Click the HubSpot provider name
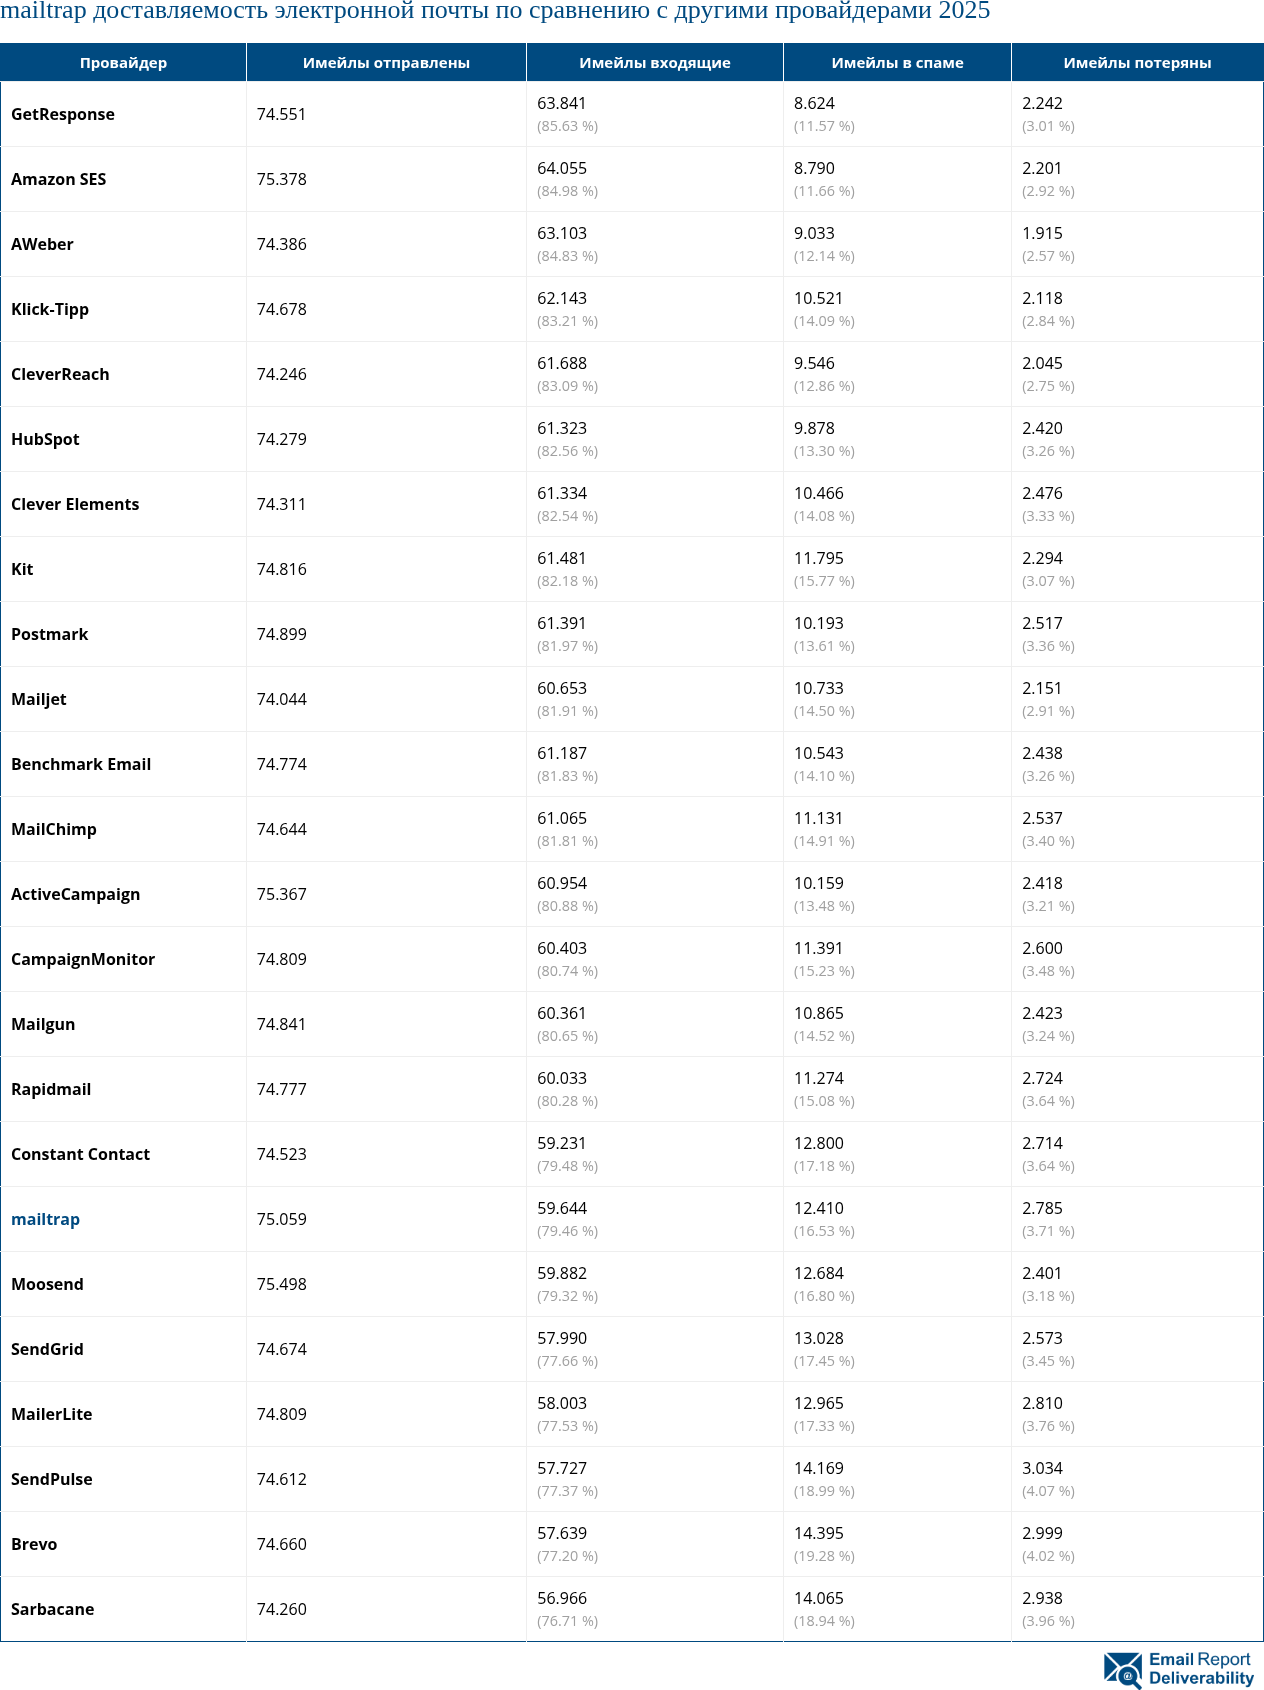Image resolution: width=1264 pixels, height=1690 pixels. click(45, 439)
